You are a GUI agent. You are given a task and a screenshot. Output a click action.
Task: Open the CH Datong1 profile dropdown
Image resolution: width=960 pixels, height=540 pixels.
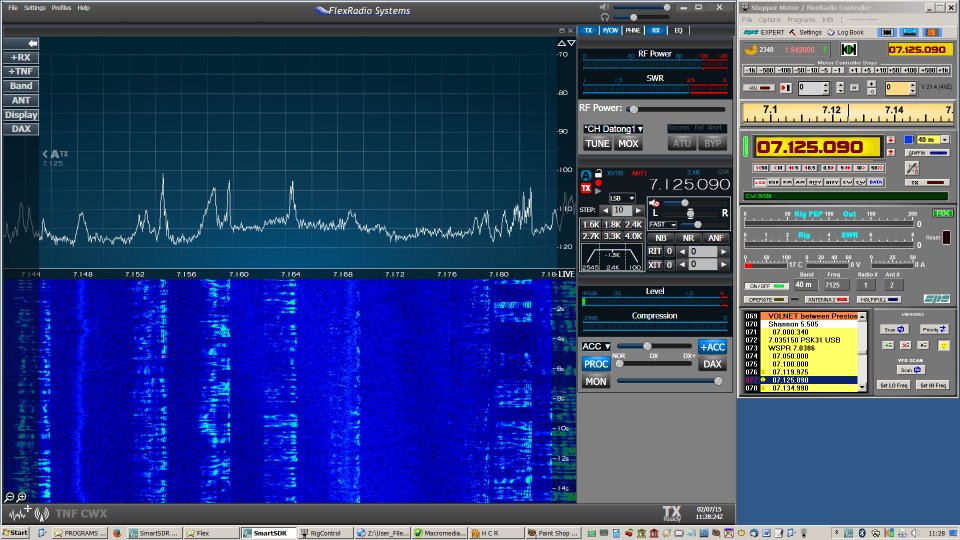(612, 129)
